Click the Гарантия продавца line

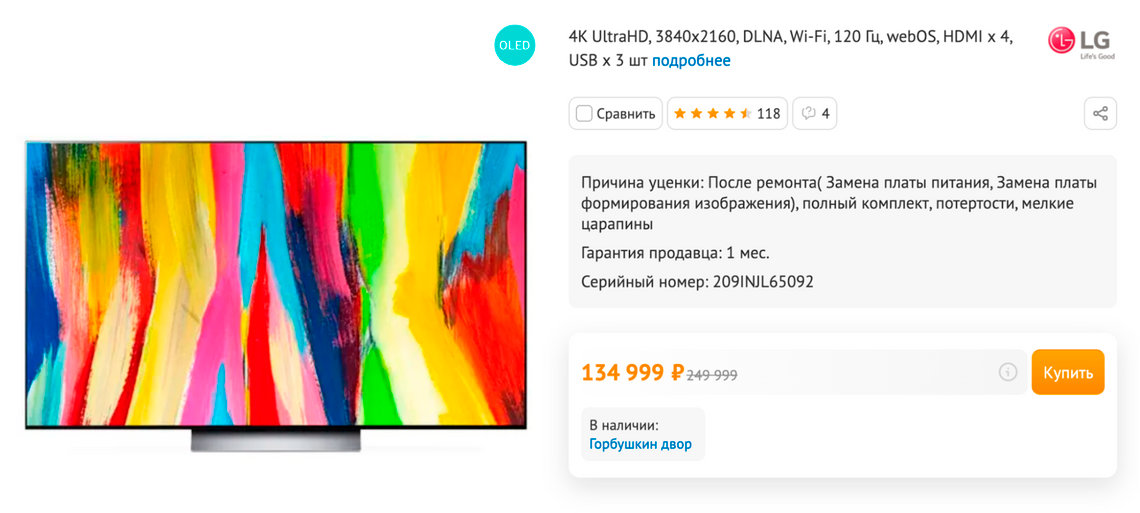pos(675,254)
